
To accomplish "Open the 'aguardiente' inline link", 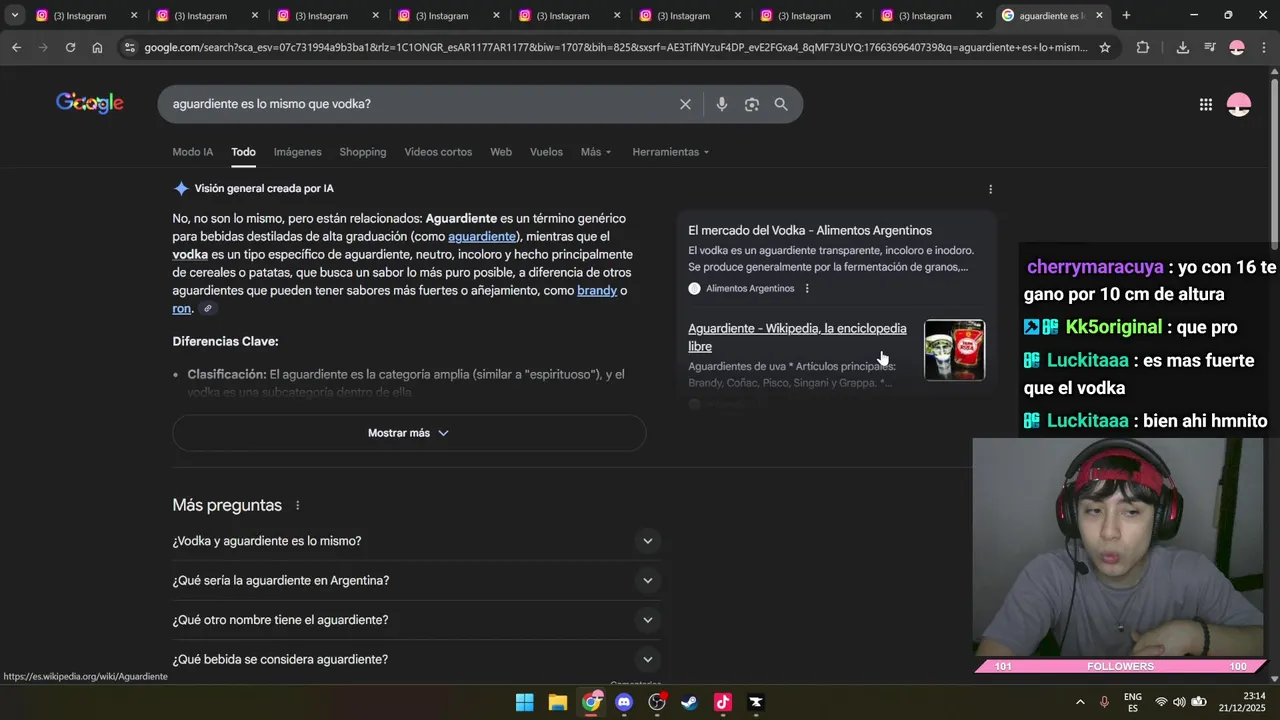I will 482,237.
